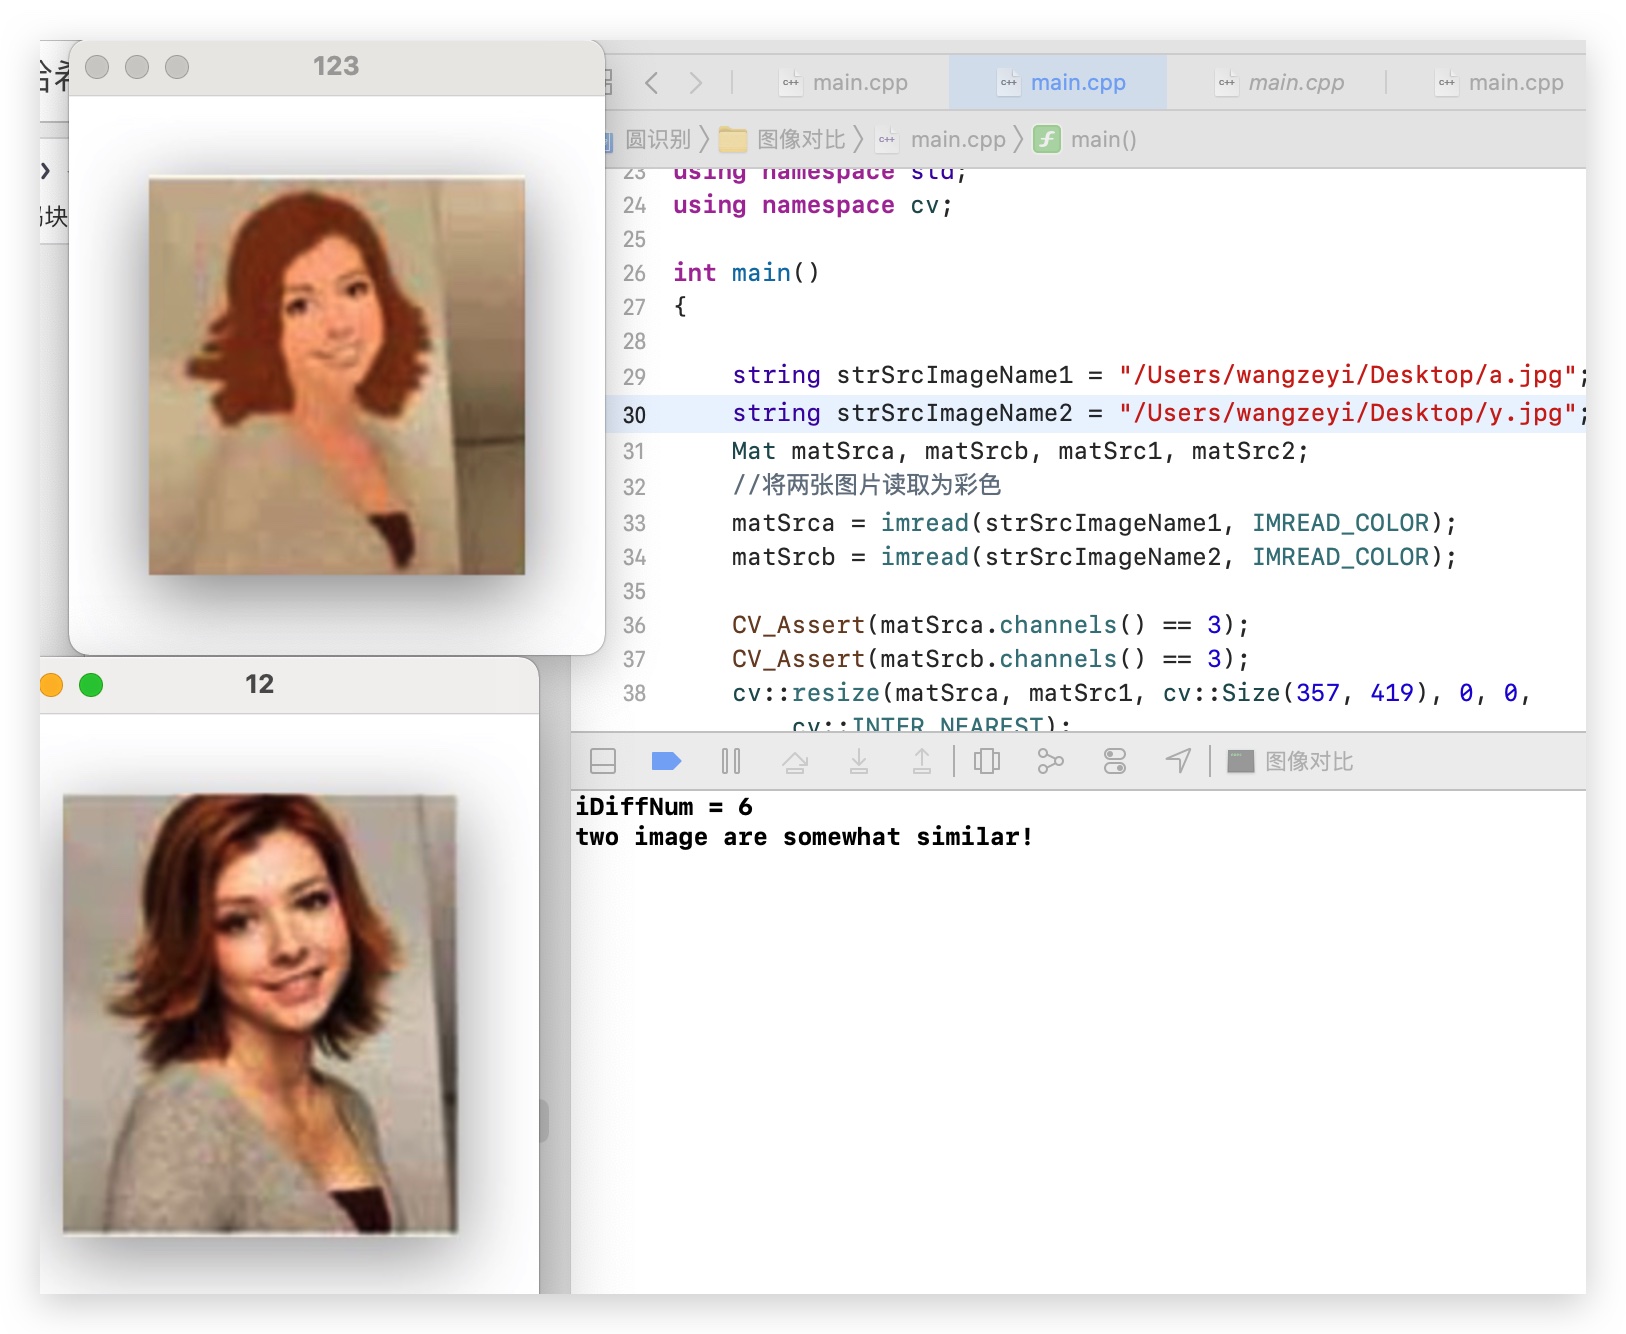Select the Step Into debug icon
Viewport: 1626px width, 1334px height.
tap(860, 761)
